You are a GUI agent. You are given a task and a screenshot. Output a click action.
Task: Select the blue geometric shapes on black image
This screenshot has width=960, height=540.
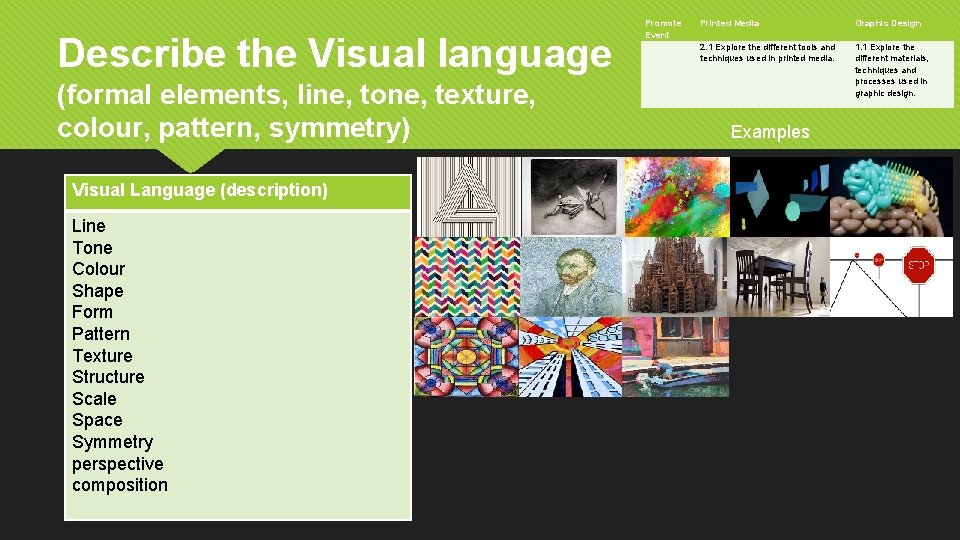780,197
